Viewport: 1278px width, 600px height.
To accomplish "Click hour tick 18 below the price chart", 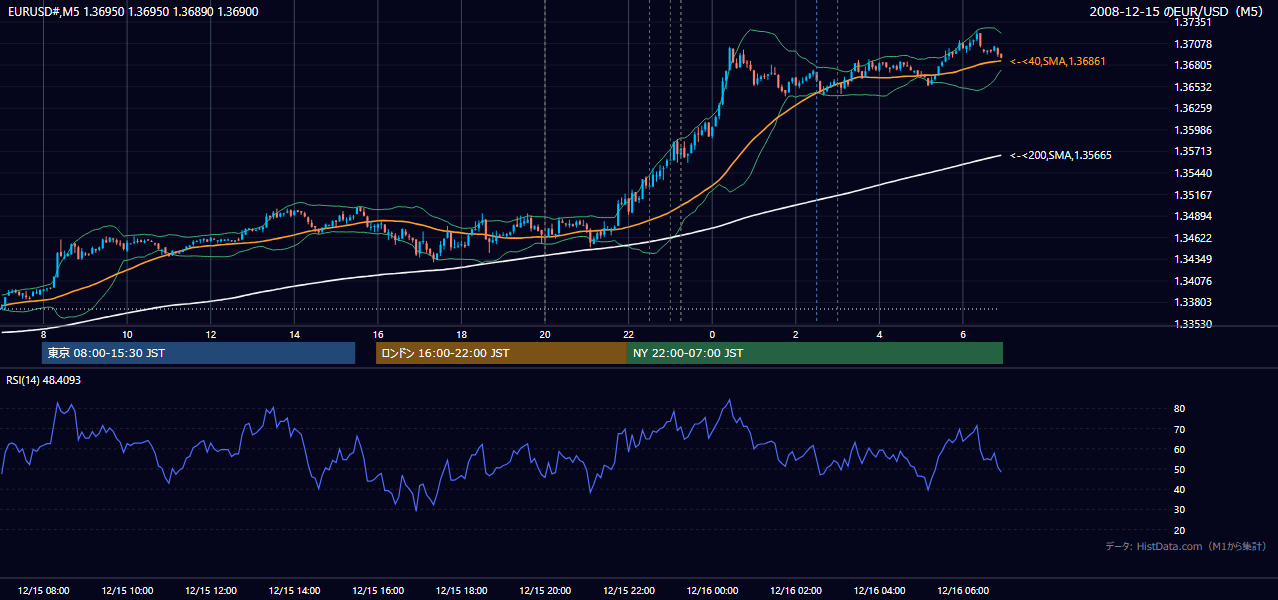I will coord(461,334).
